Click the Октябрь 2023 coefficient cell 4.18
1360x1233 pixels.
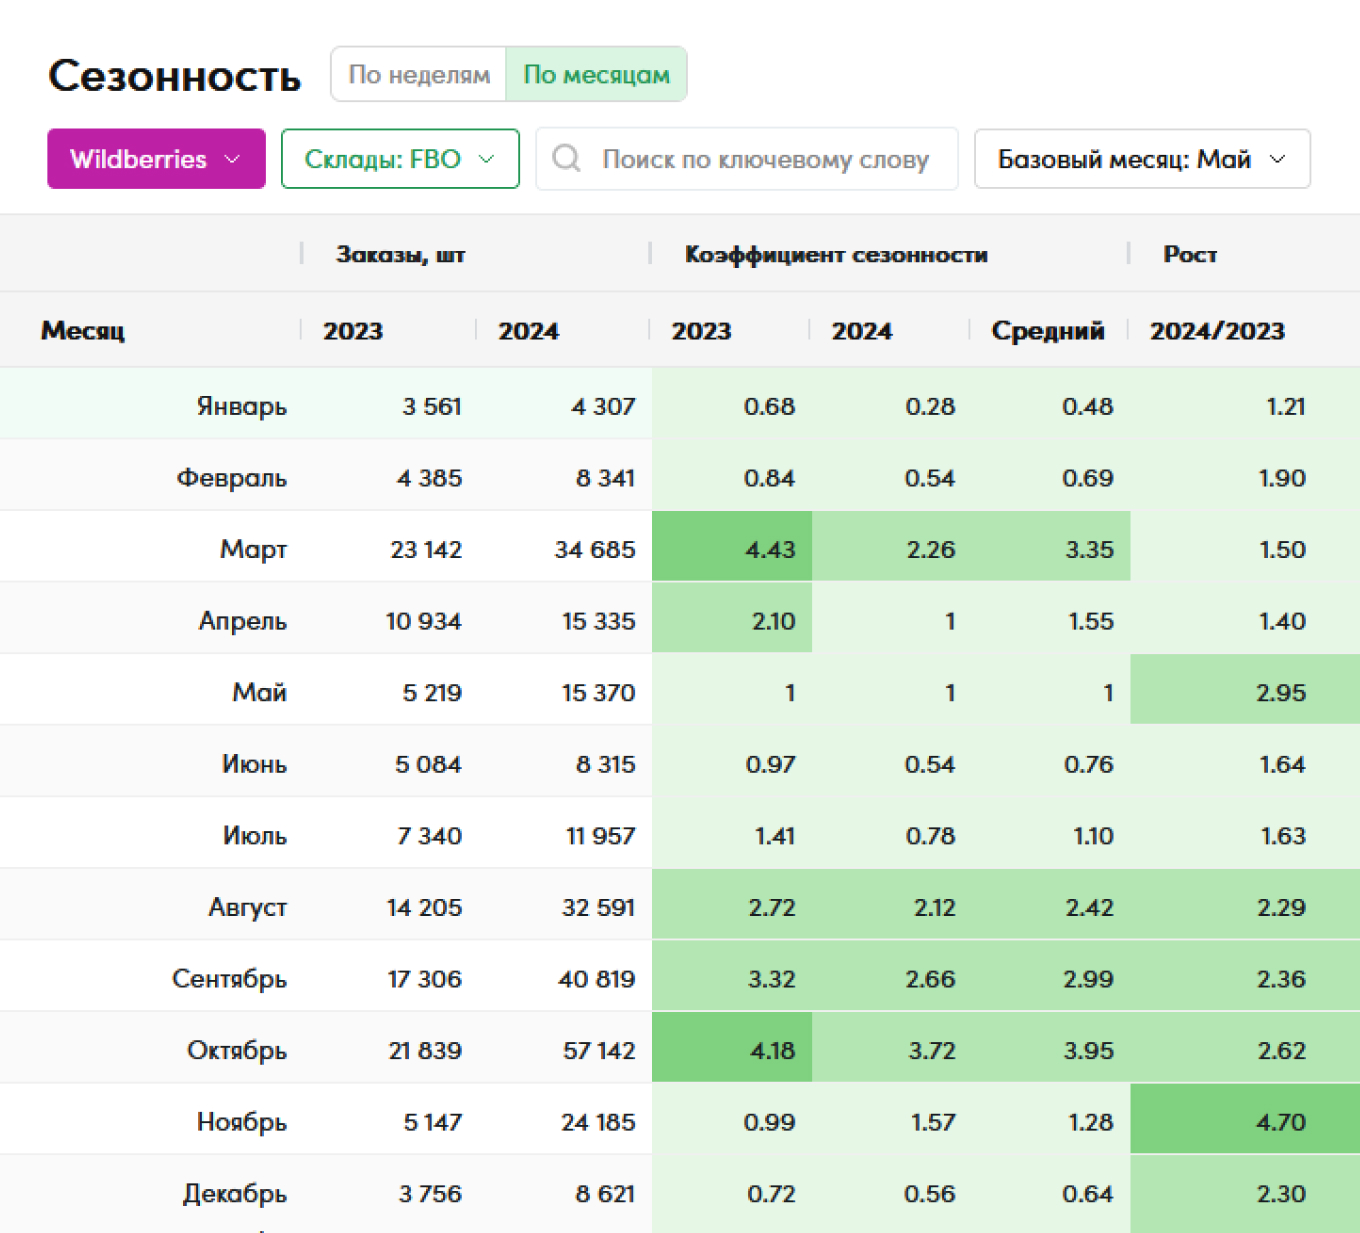click(772, 1050)
